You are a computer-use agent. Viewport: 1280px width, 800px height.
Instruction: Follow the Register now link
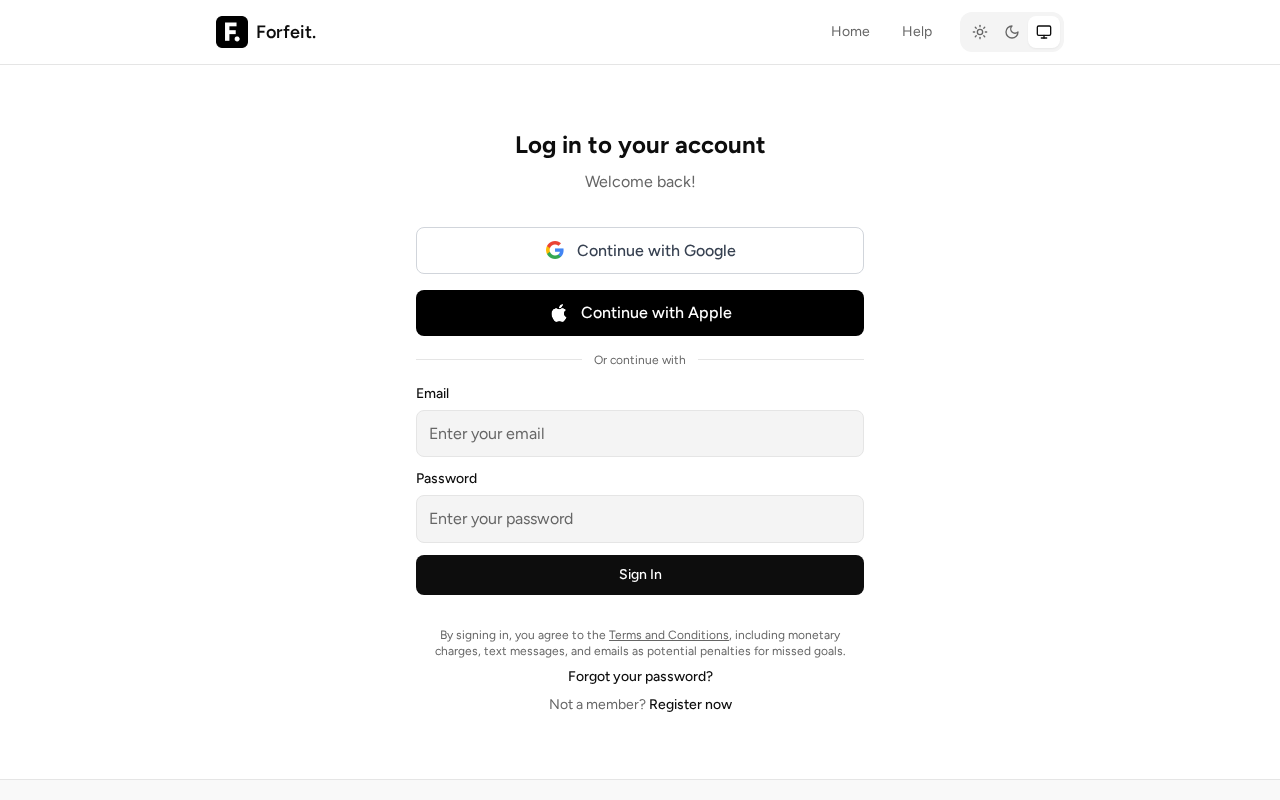coord(690,705)
